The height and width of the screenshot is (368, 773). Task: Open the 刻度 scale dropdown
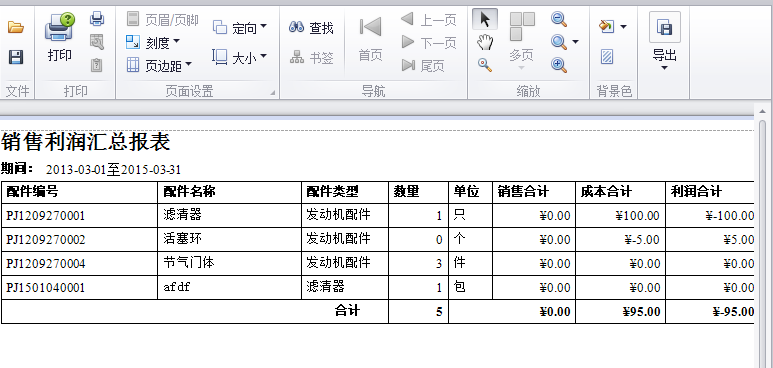tap(153, 43)
